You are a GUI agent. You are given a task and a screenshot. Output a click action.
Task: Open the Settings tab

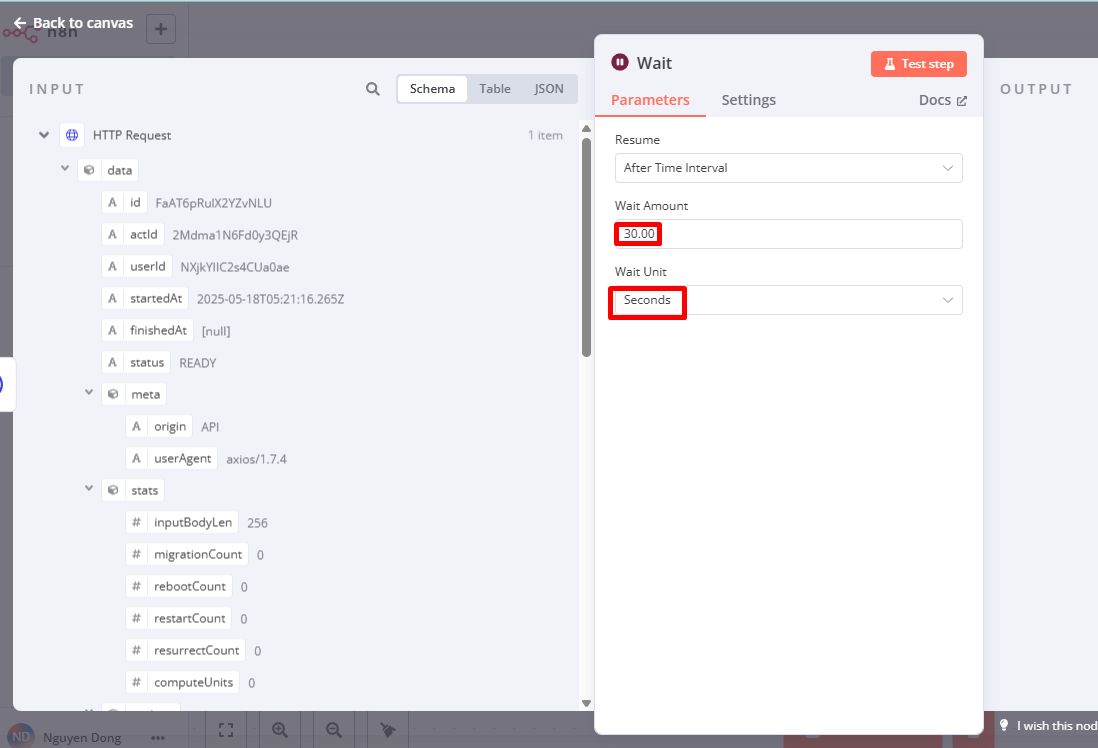(x=748, y=100)
